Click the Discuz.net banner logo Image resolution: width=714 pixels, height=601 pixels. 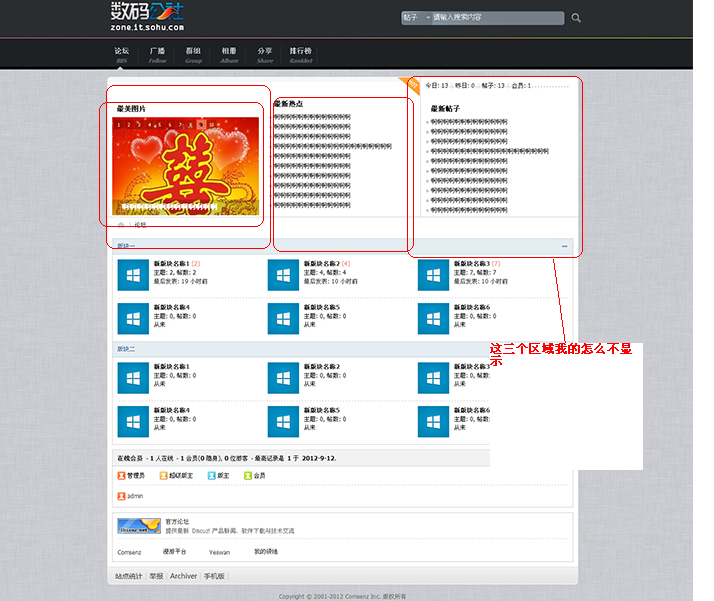(x=139, y=526)
